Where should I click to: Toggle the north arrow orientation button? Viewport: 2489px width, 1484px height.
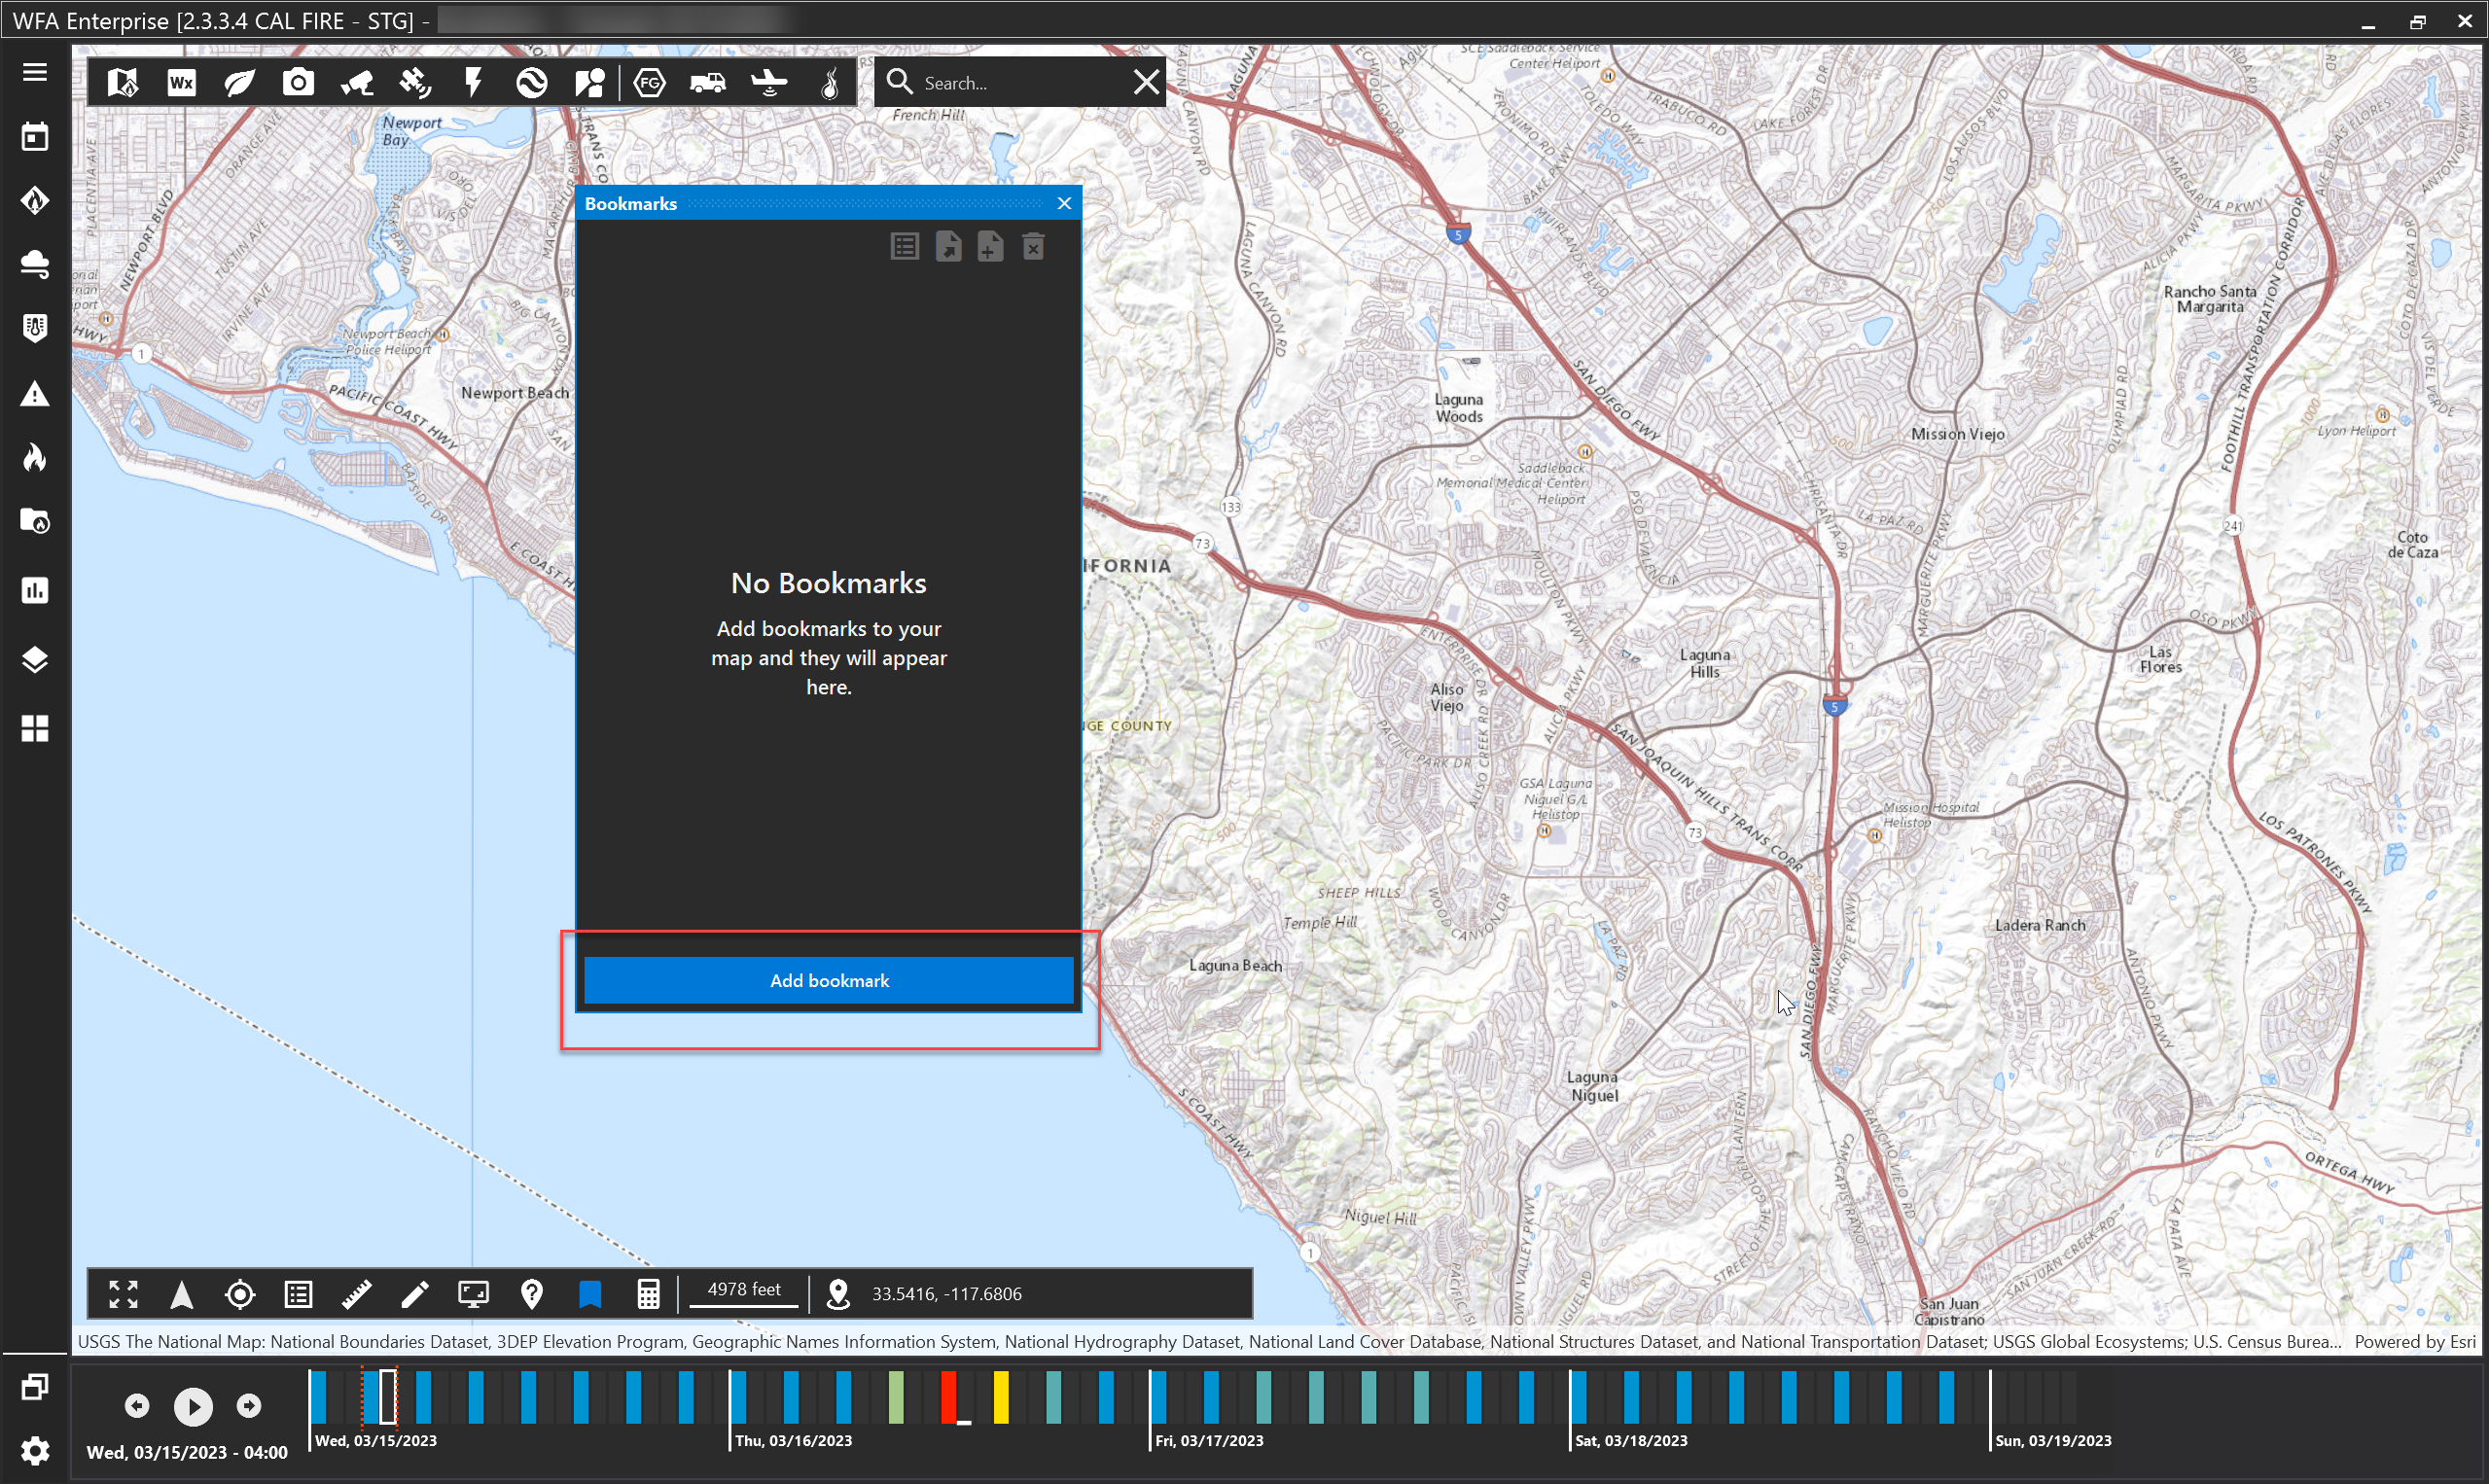(181, 1294)
